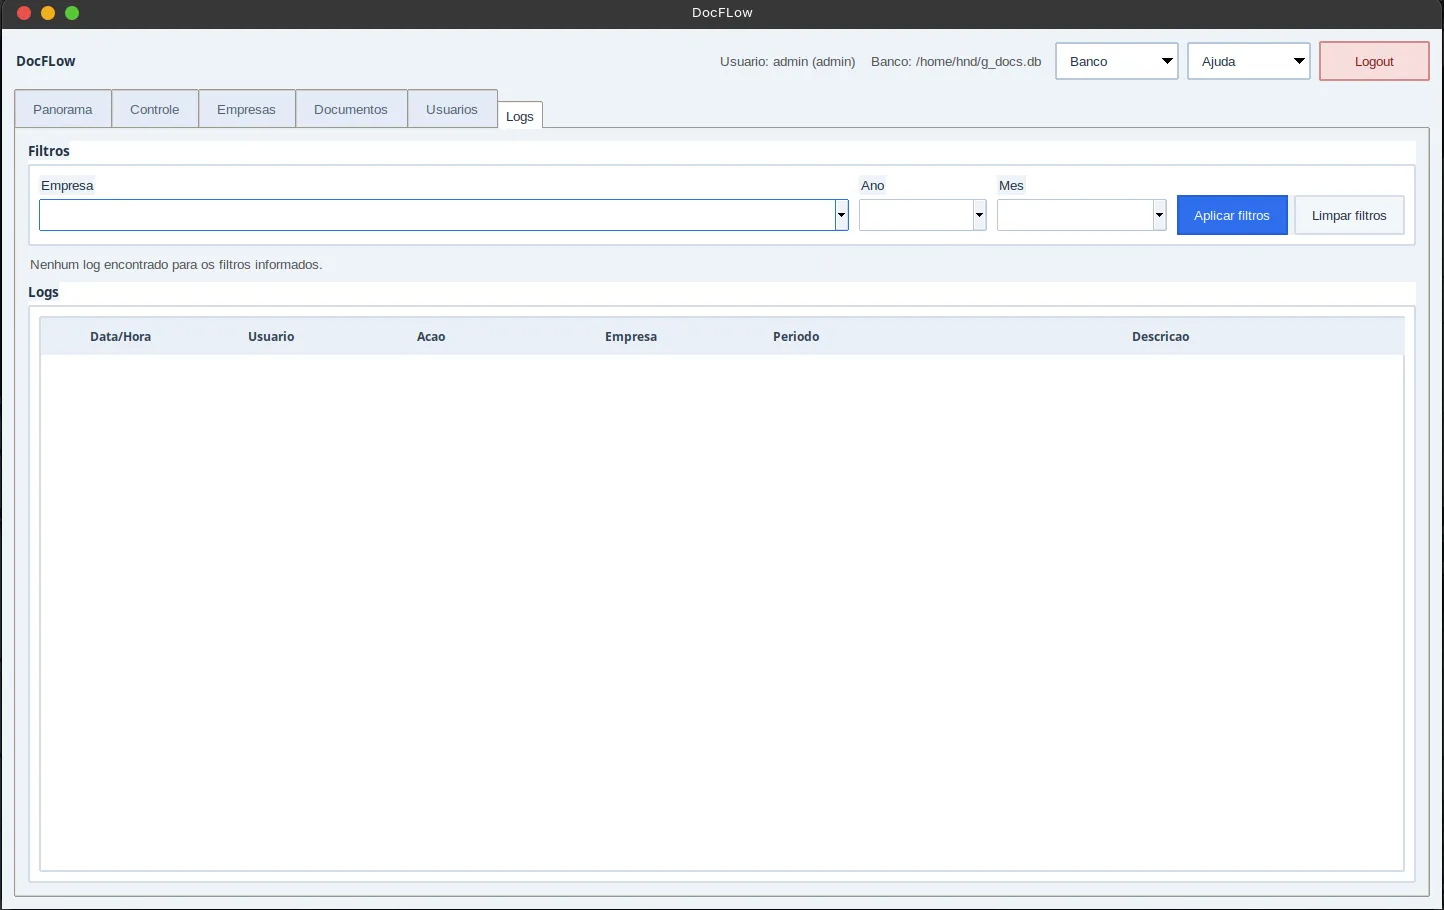This screenshot has height=910, width=1444.
Task: Switch to the Controle tab
Action: coord(155,109)
